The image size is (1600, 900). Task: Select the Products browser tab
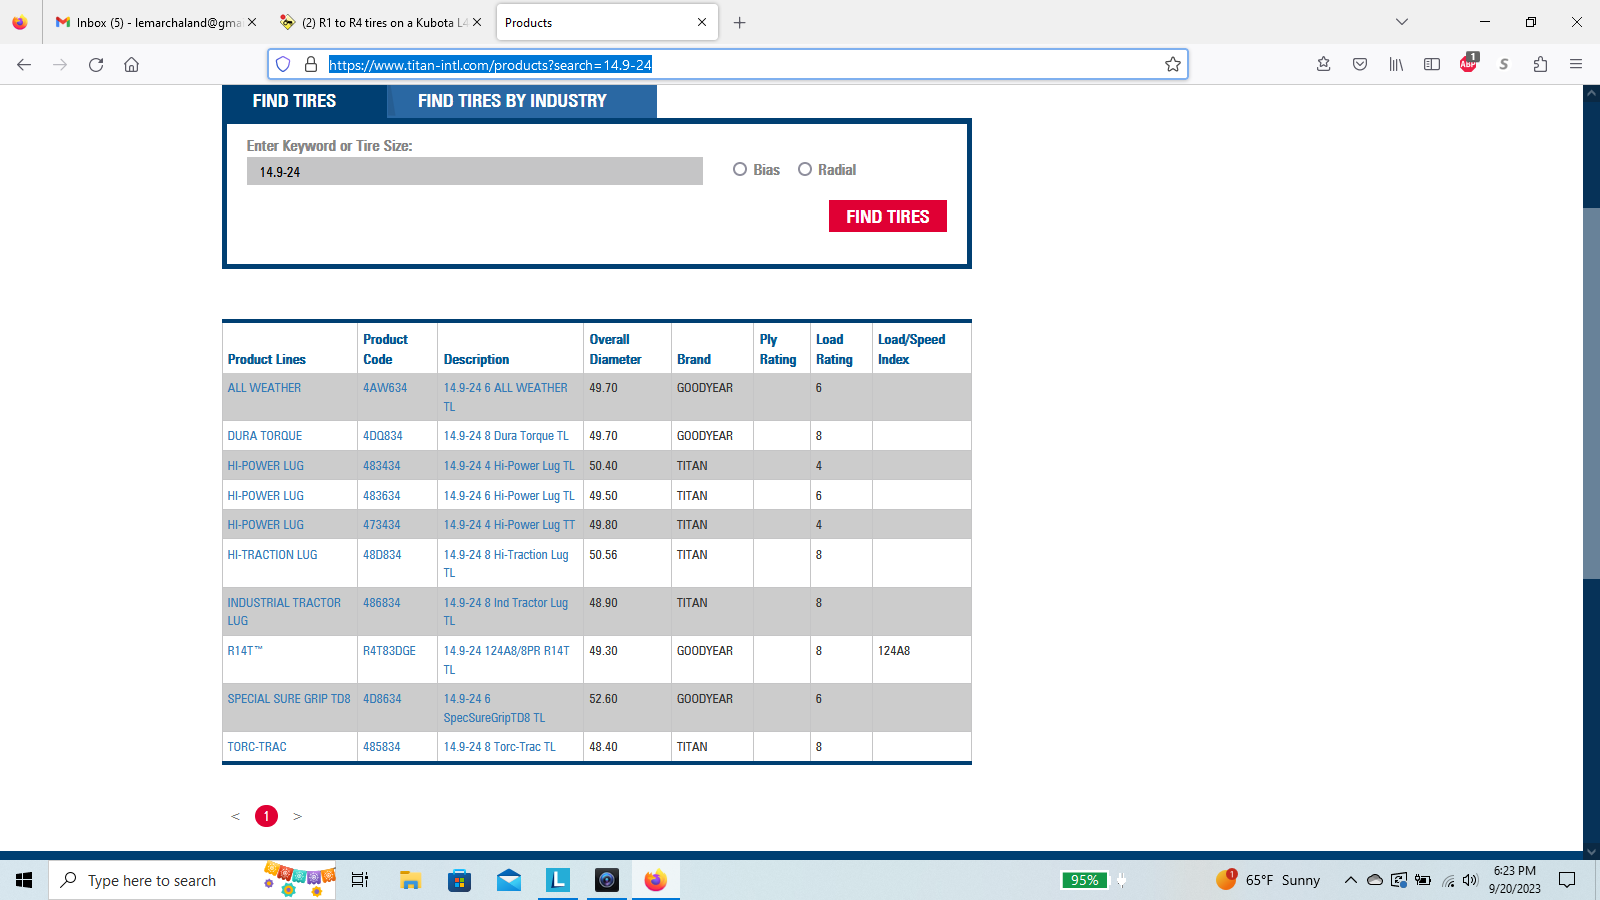(x=605, y=22)
